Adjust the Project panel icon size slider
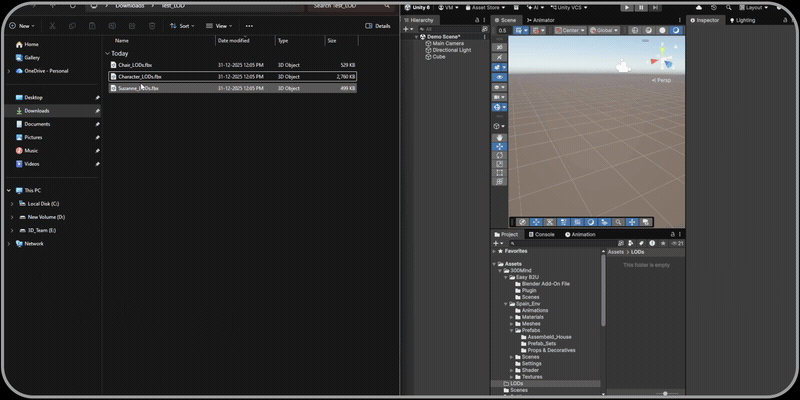Screen dimensions: 800x400 tap(665, 393)
